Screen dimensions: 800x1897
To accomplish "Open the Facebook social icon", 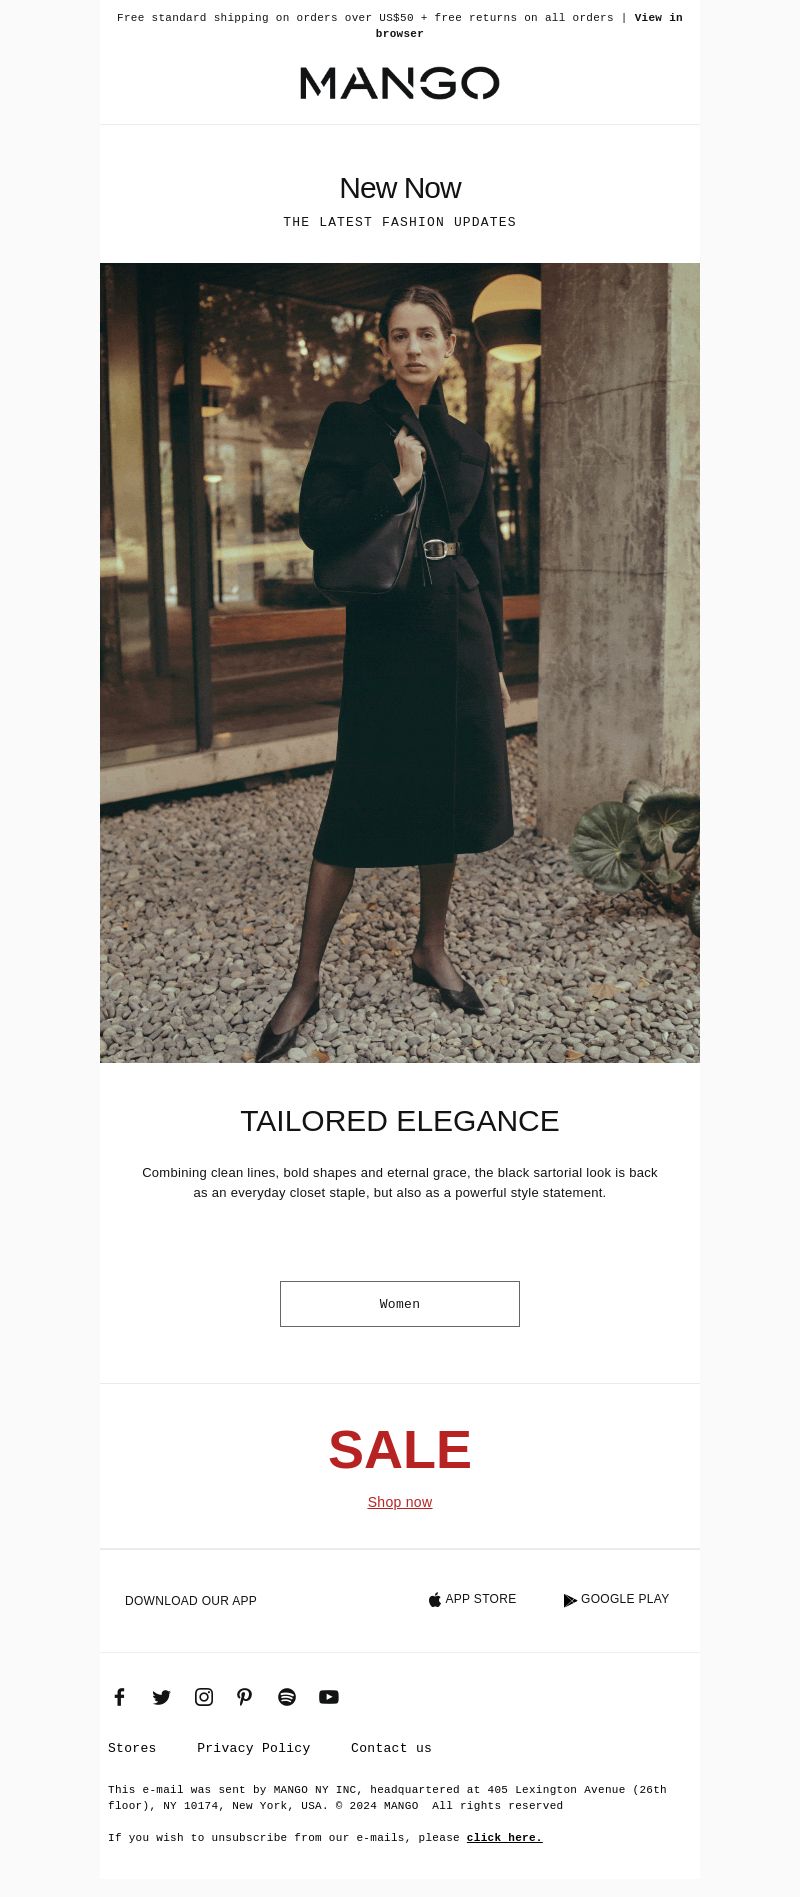I will 120,1697.
